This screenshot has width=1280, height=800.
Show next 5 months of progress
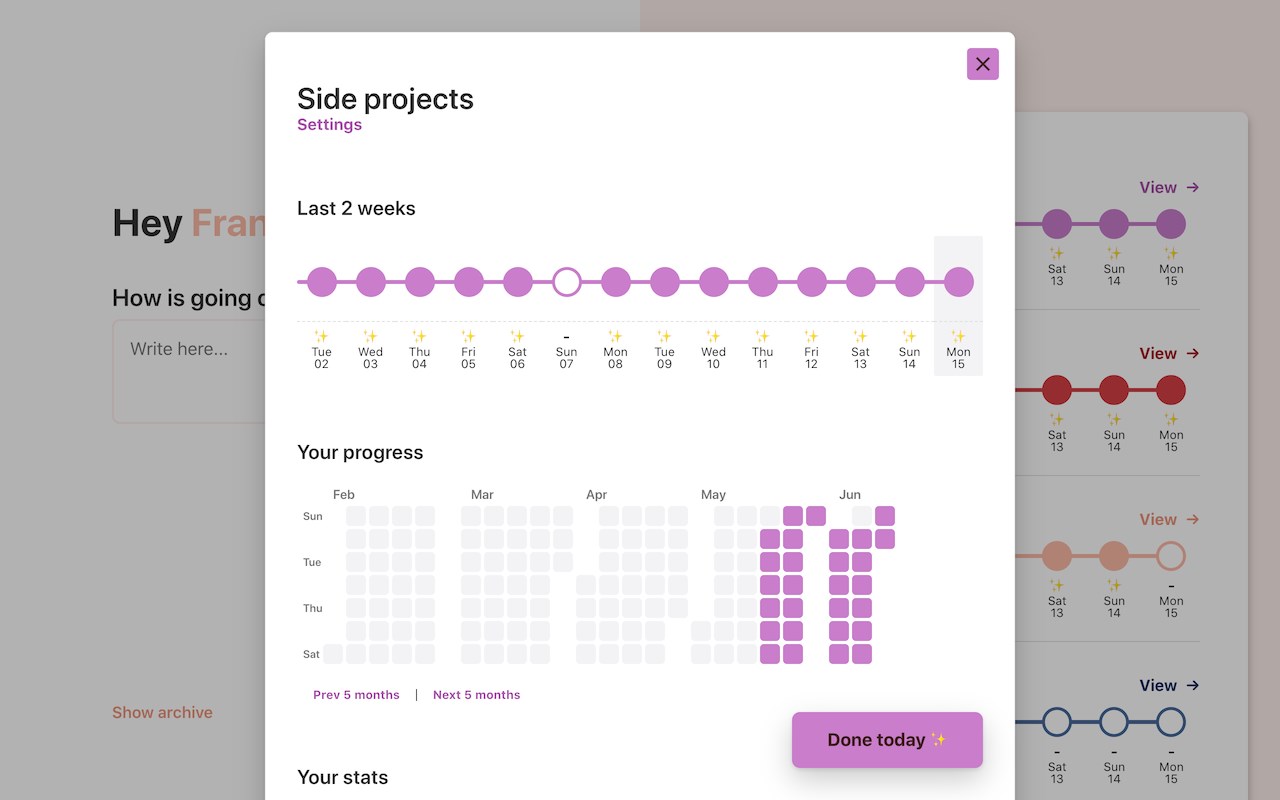tap(476, 695)
